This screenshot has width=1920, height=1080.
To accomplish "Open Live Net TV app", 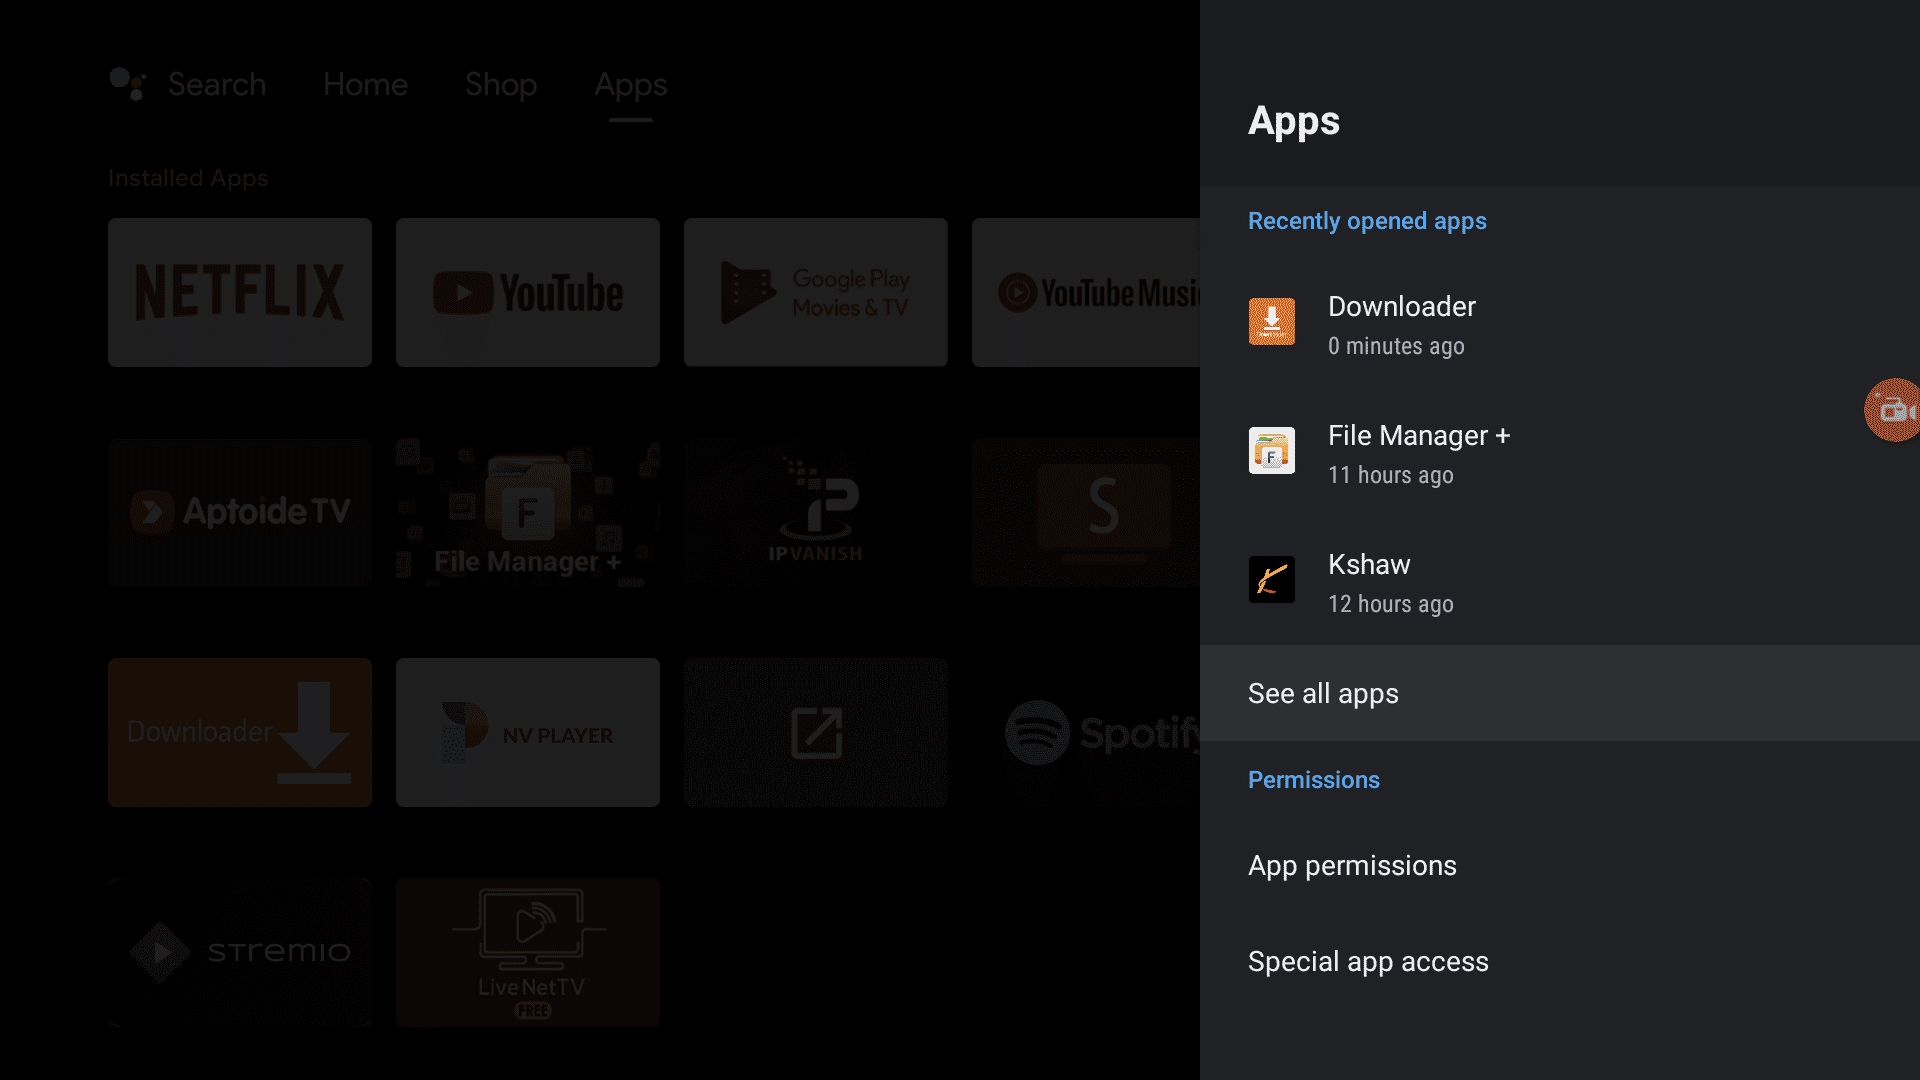I will click(x=527, y=953).
